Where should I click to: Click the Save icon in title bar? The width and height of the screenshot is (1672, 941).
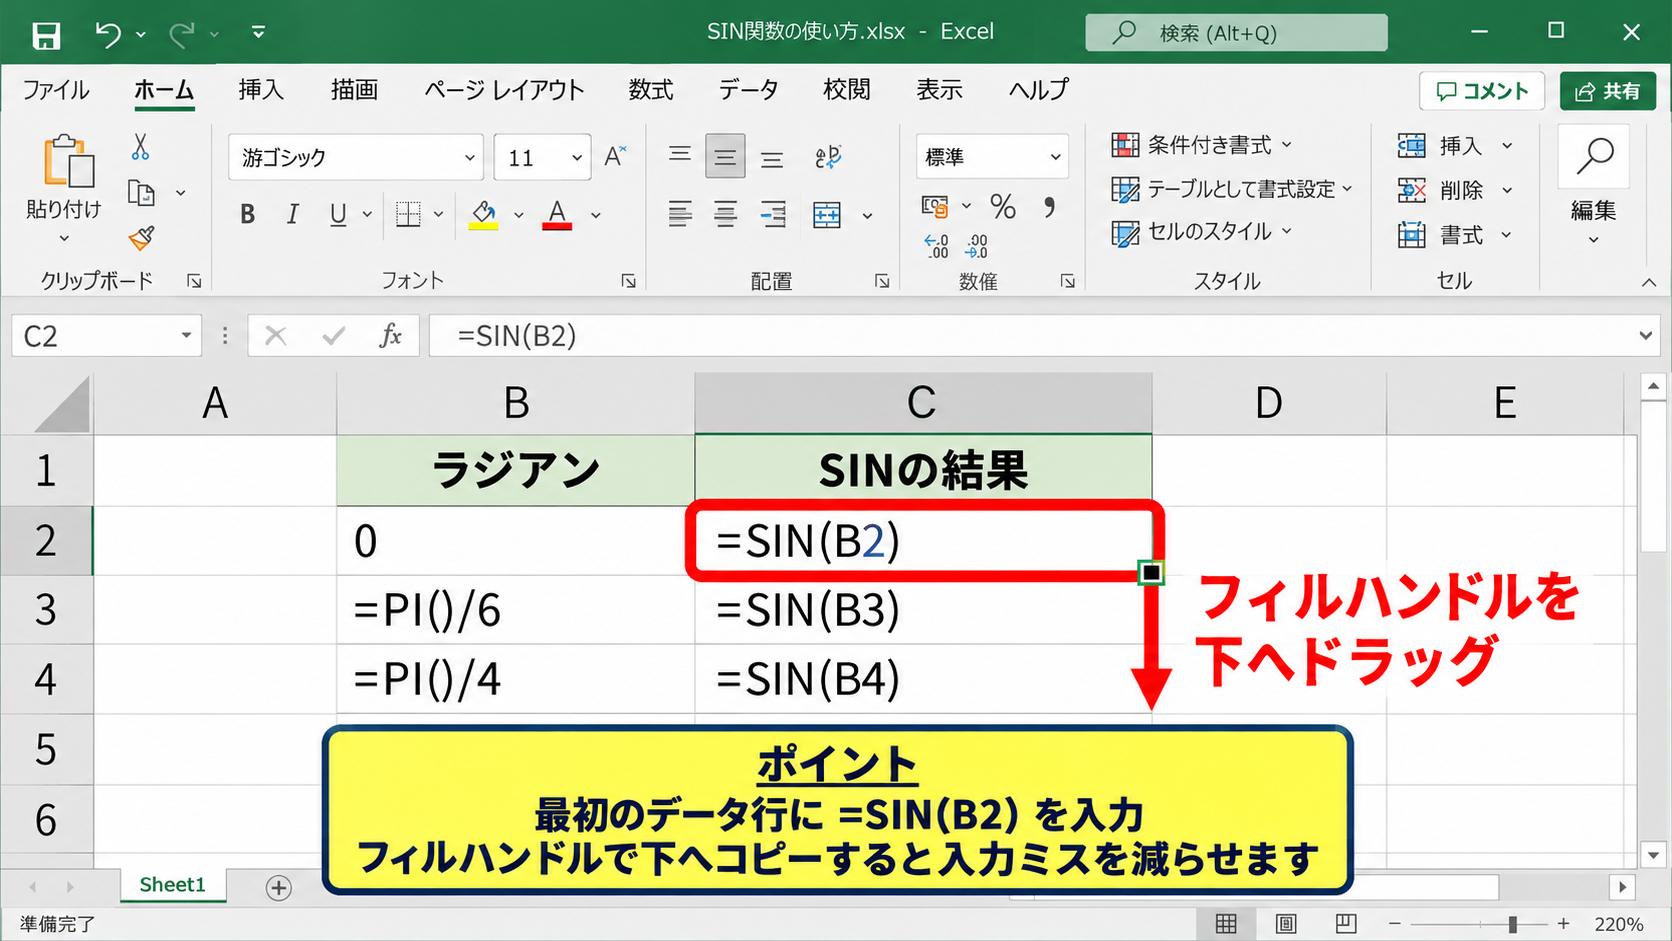pyautogui.click(x=46, y=35)
